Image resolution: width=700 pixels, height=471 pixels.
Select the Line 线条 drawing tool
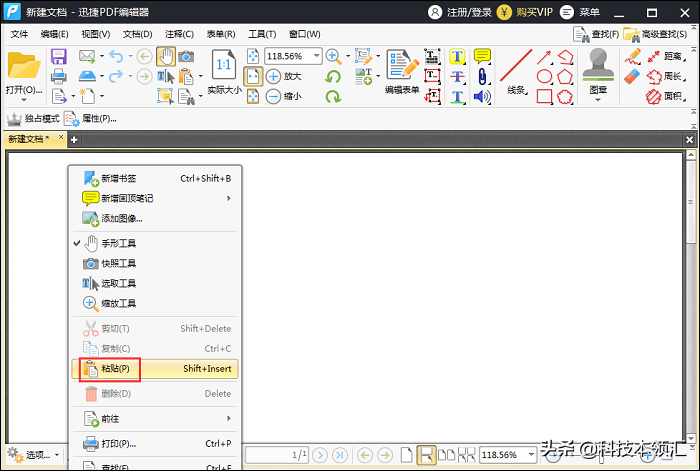pos(517,71)
